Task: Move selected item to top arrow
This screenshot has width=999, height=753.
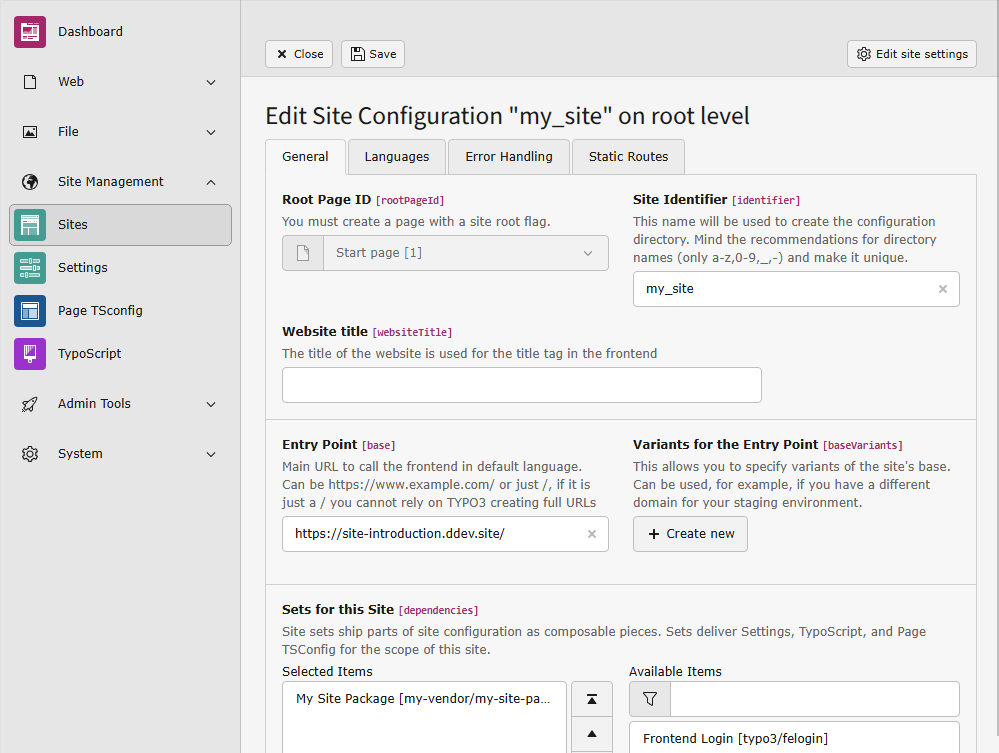Action: 592,700
